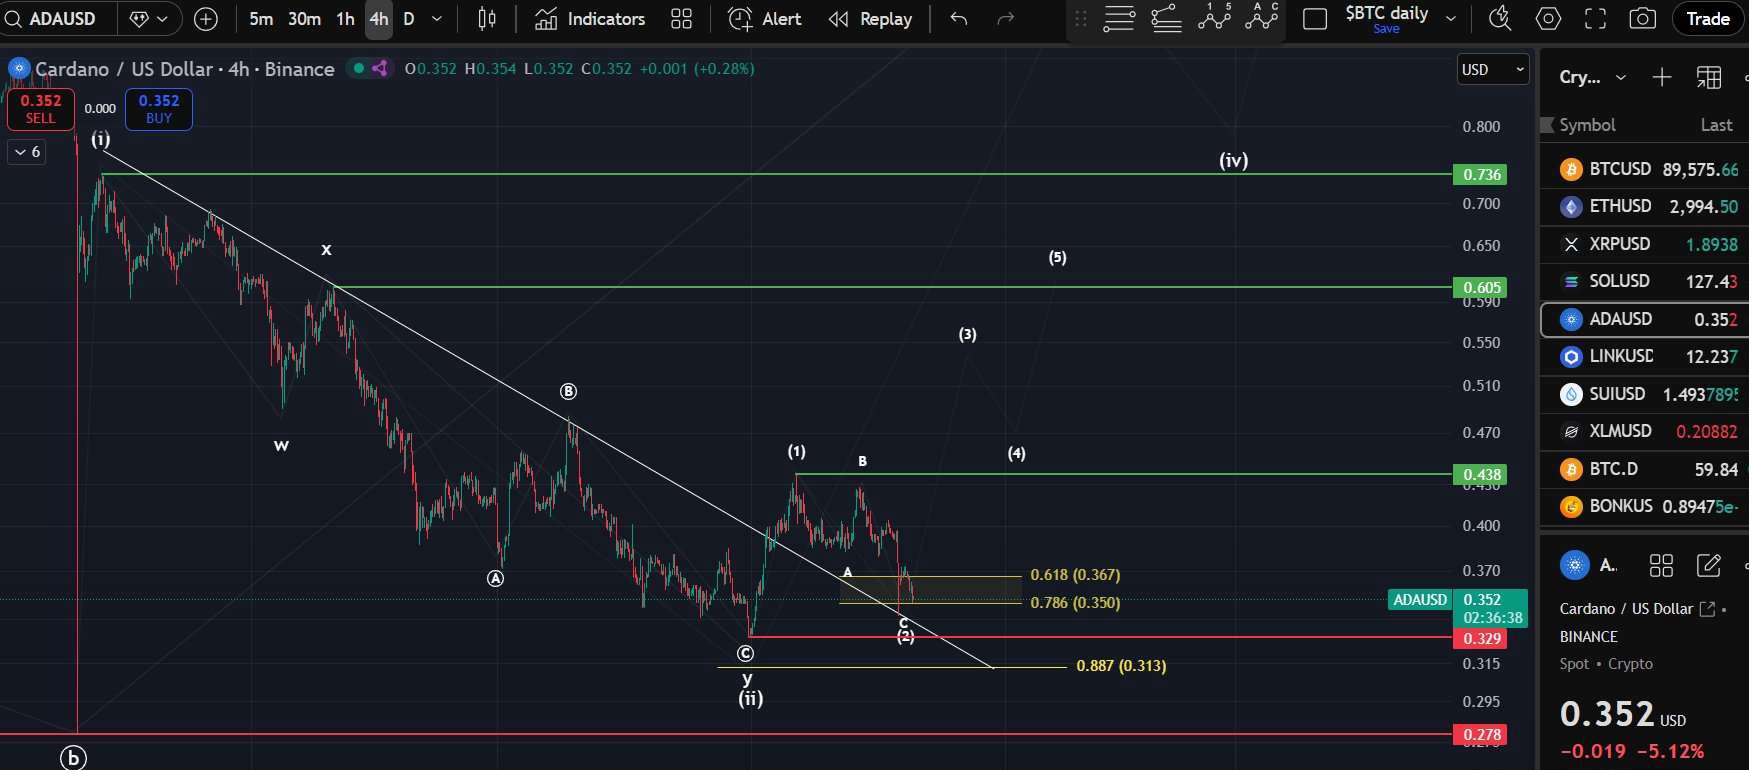Screen dimensions: 1749x770
Task: Click the red 0.352 SELL button
Action: [41, 109]
